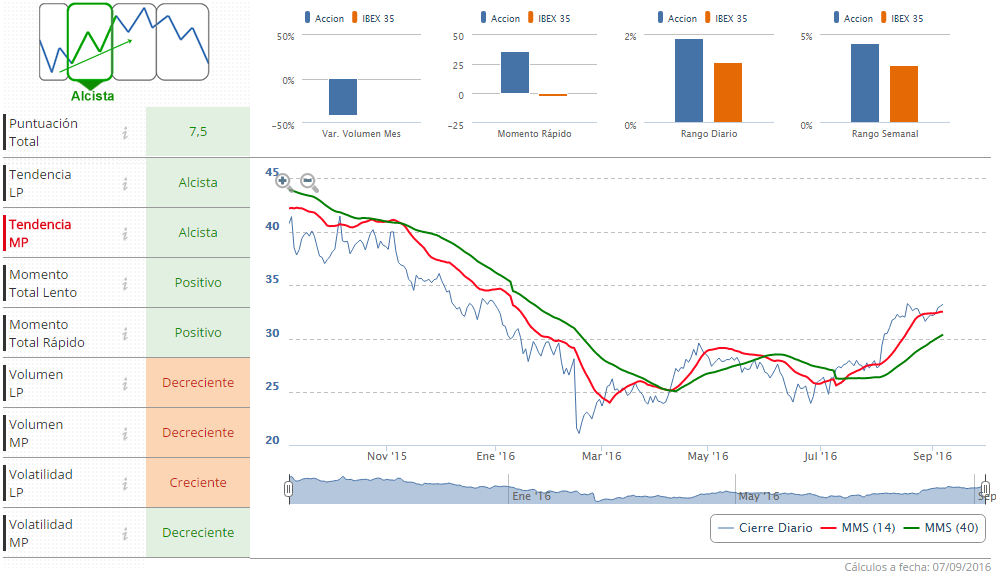Open info icon for Puntuación Total
Image resolution: width=998 pixels, height=574 pixels.
point(126,132)
